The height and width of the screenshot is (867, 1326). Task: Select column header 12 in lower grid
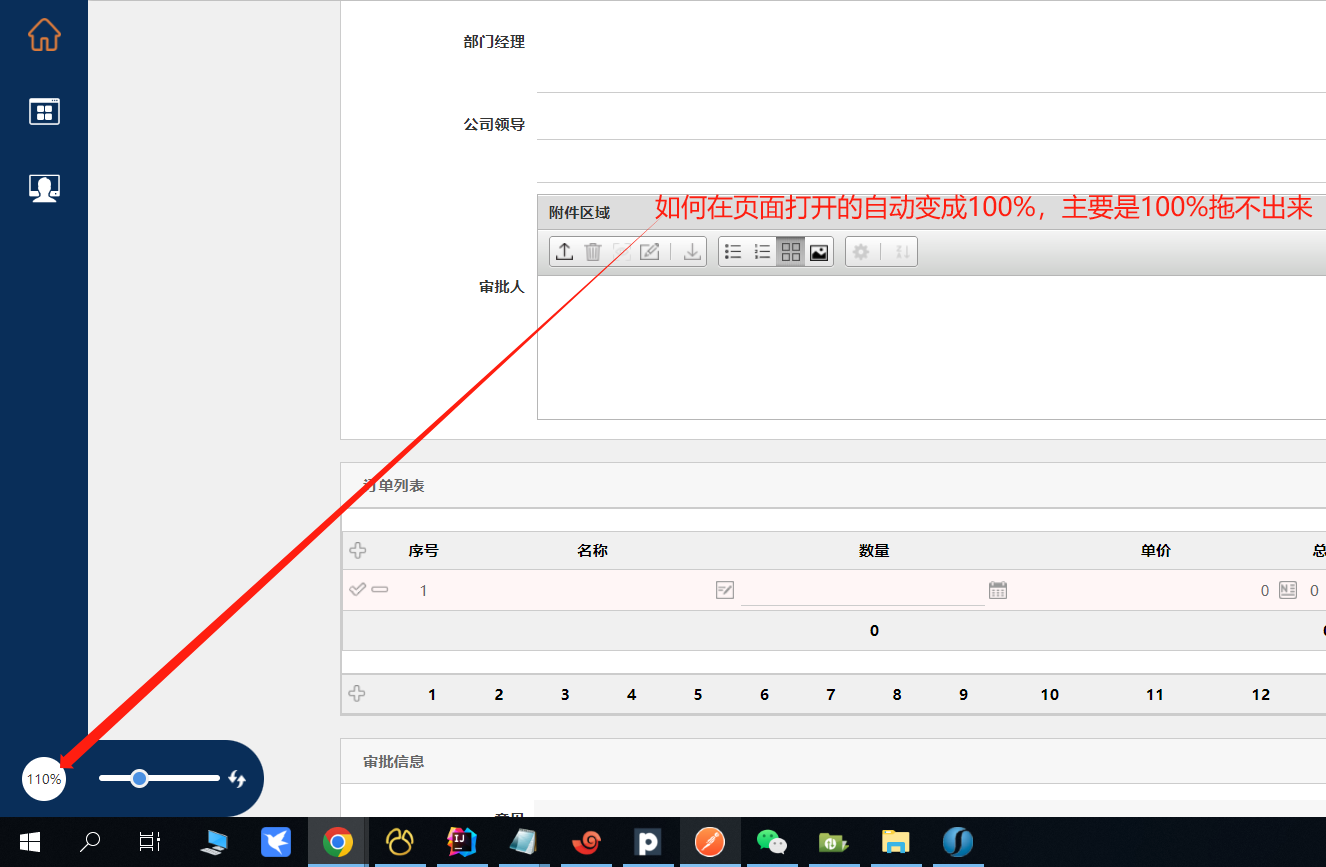1261,694
